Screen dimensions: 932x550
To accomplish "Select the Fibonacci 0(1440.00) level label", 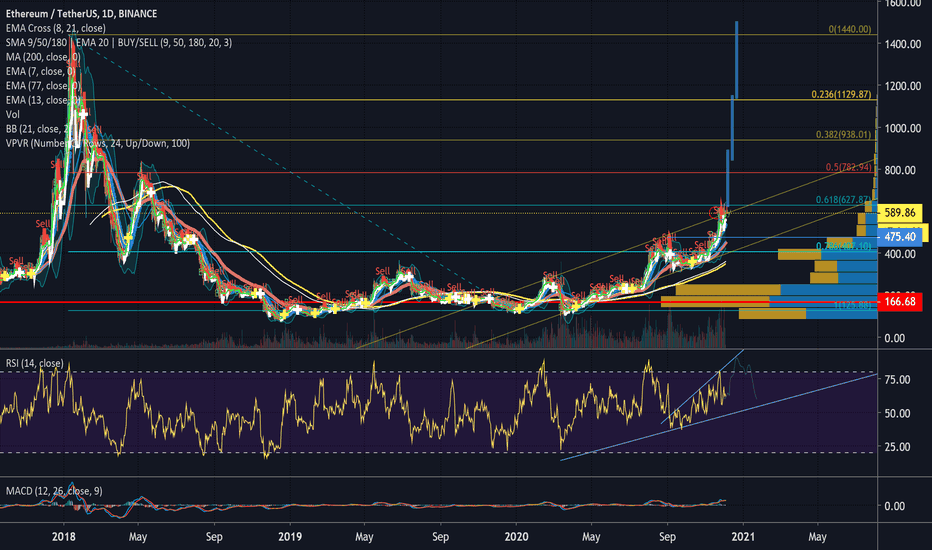I will tap(850, 29).
